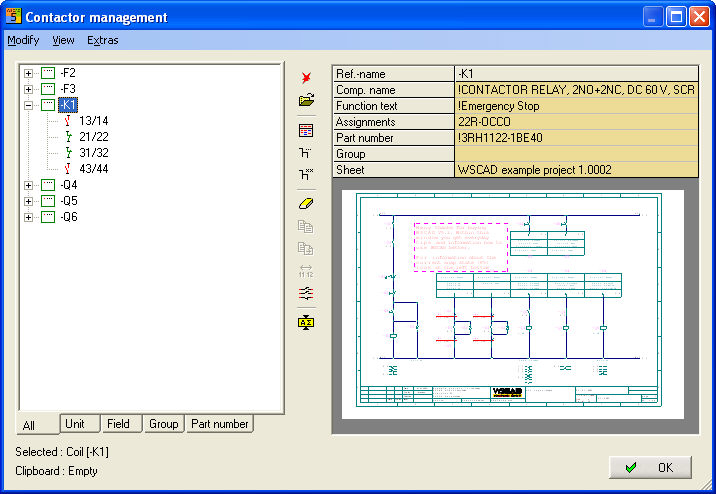
Task: Click the 'Selected : Coil [-K1]' status text
Action: [x=62, y=452]
